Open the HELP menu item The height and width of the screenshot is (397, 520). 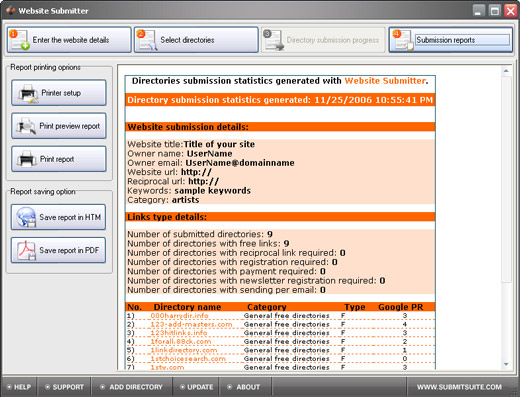click(19, 387)
